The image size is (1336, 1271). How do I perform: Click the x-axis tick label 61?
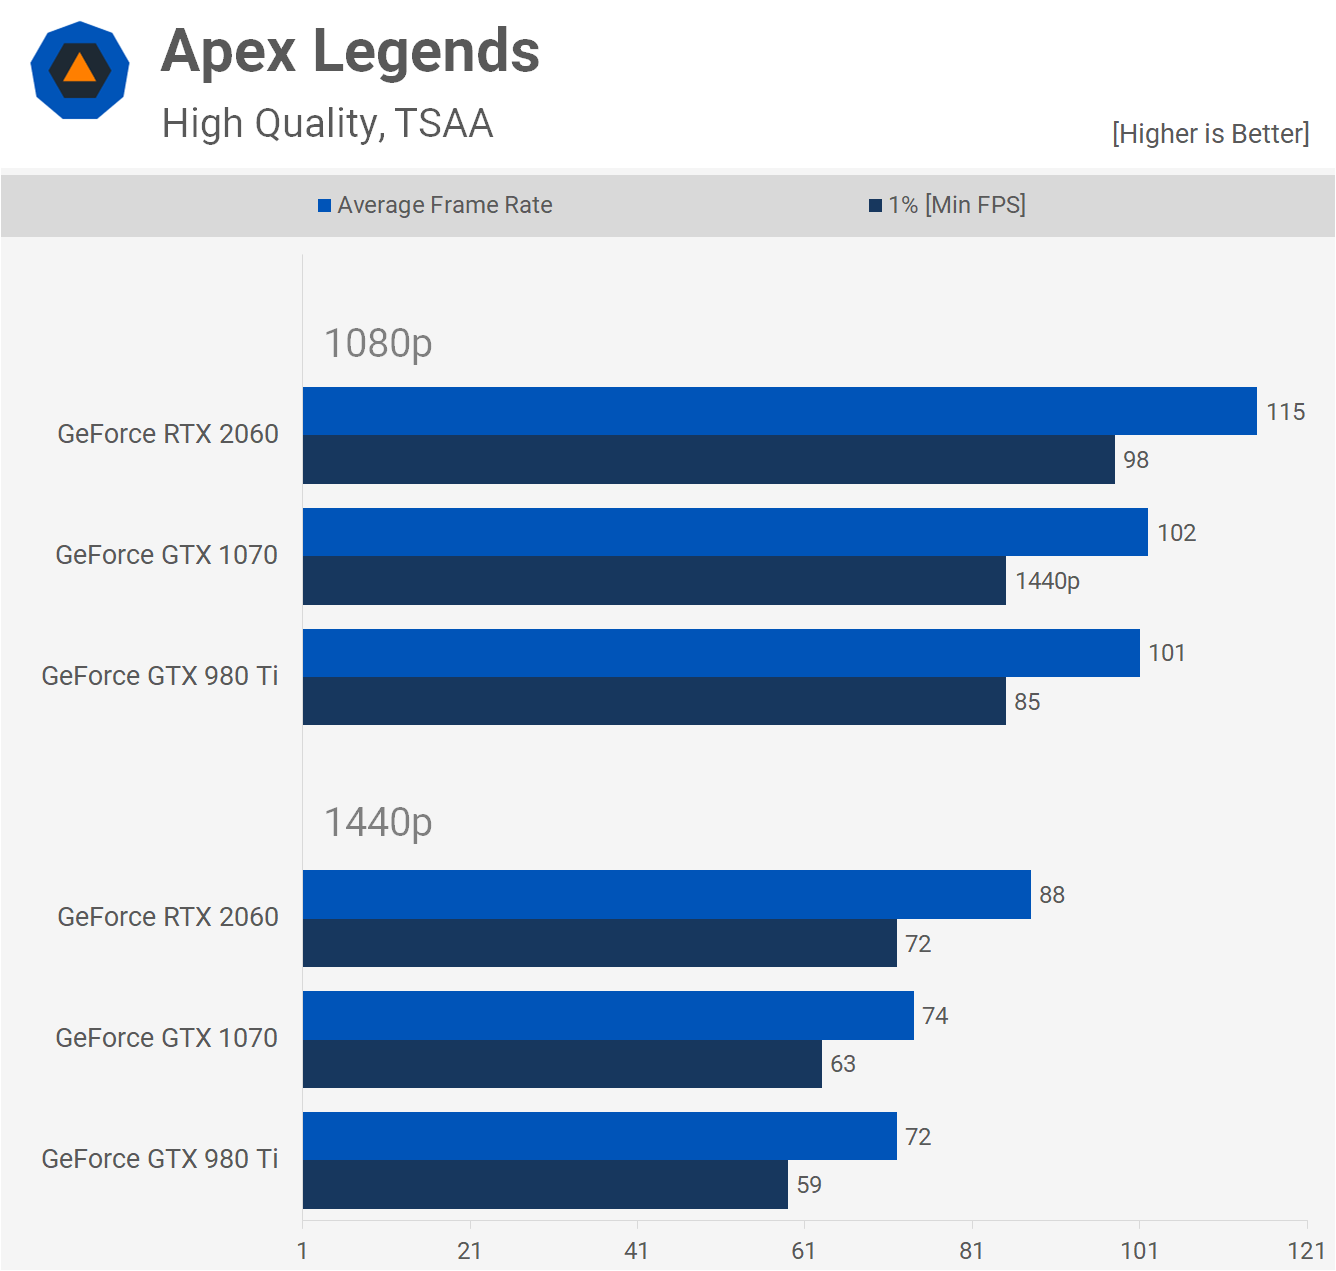[804, 1251]
